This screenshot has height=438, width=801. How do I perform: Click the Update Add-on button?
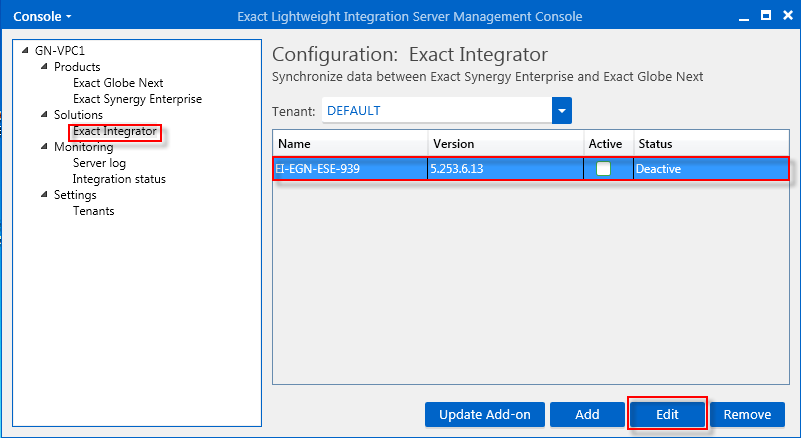coord(483,414)
